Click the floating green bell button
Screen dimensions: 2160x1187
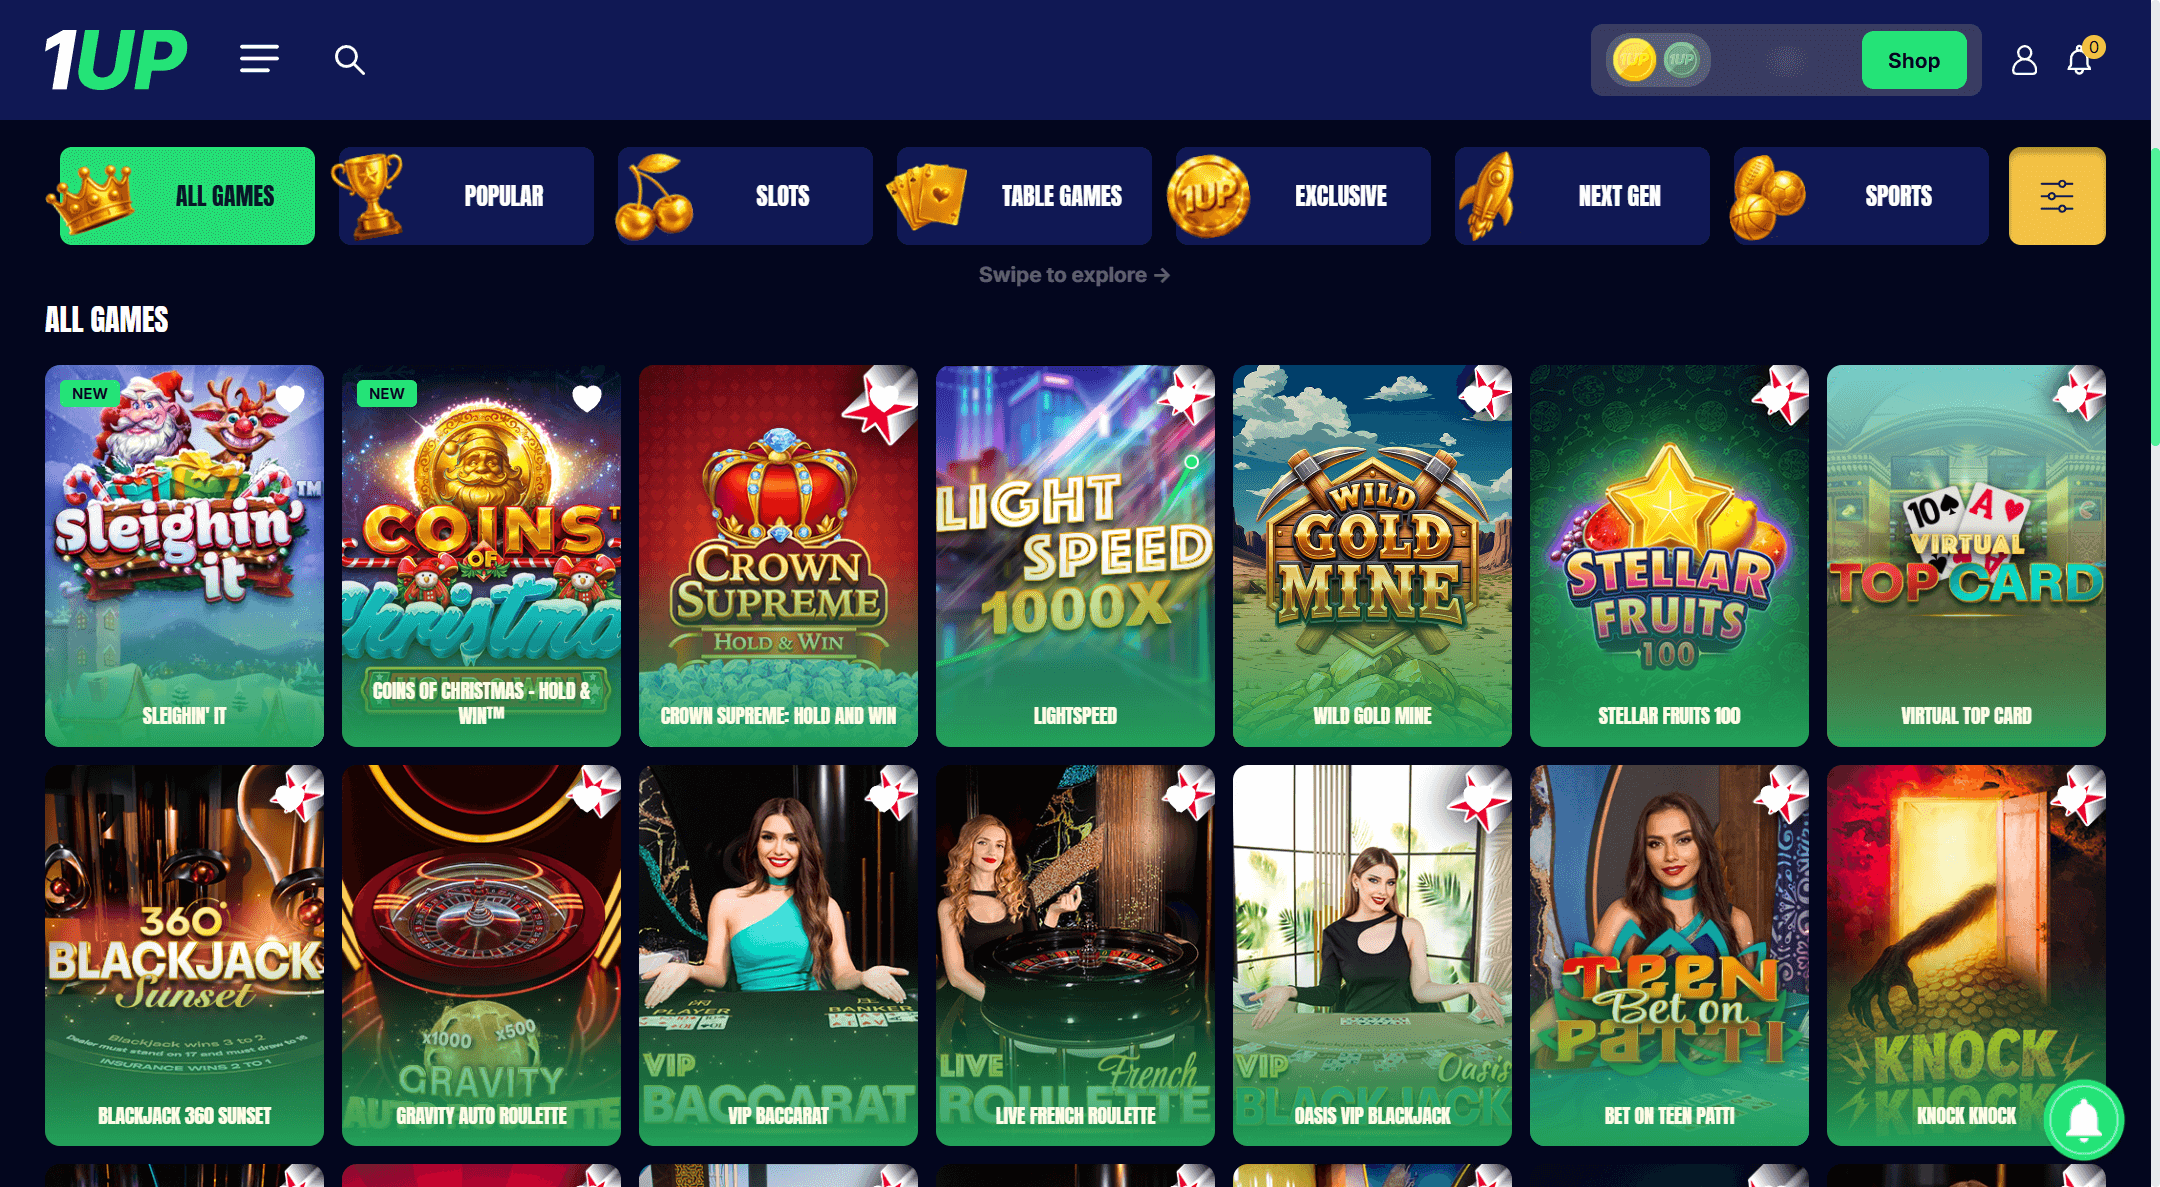coord(2084,1120)
